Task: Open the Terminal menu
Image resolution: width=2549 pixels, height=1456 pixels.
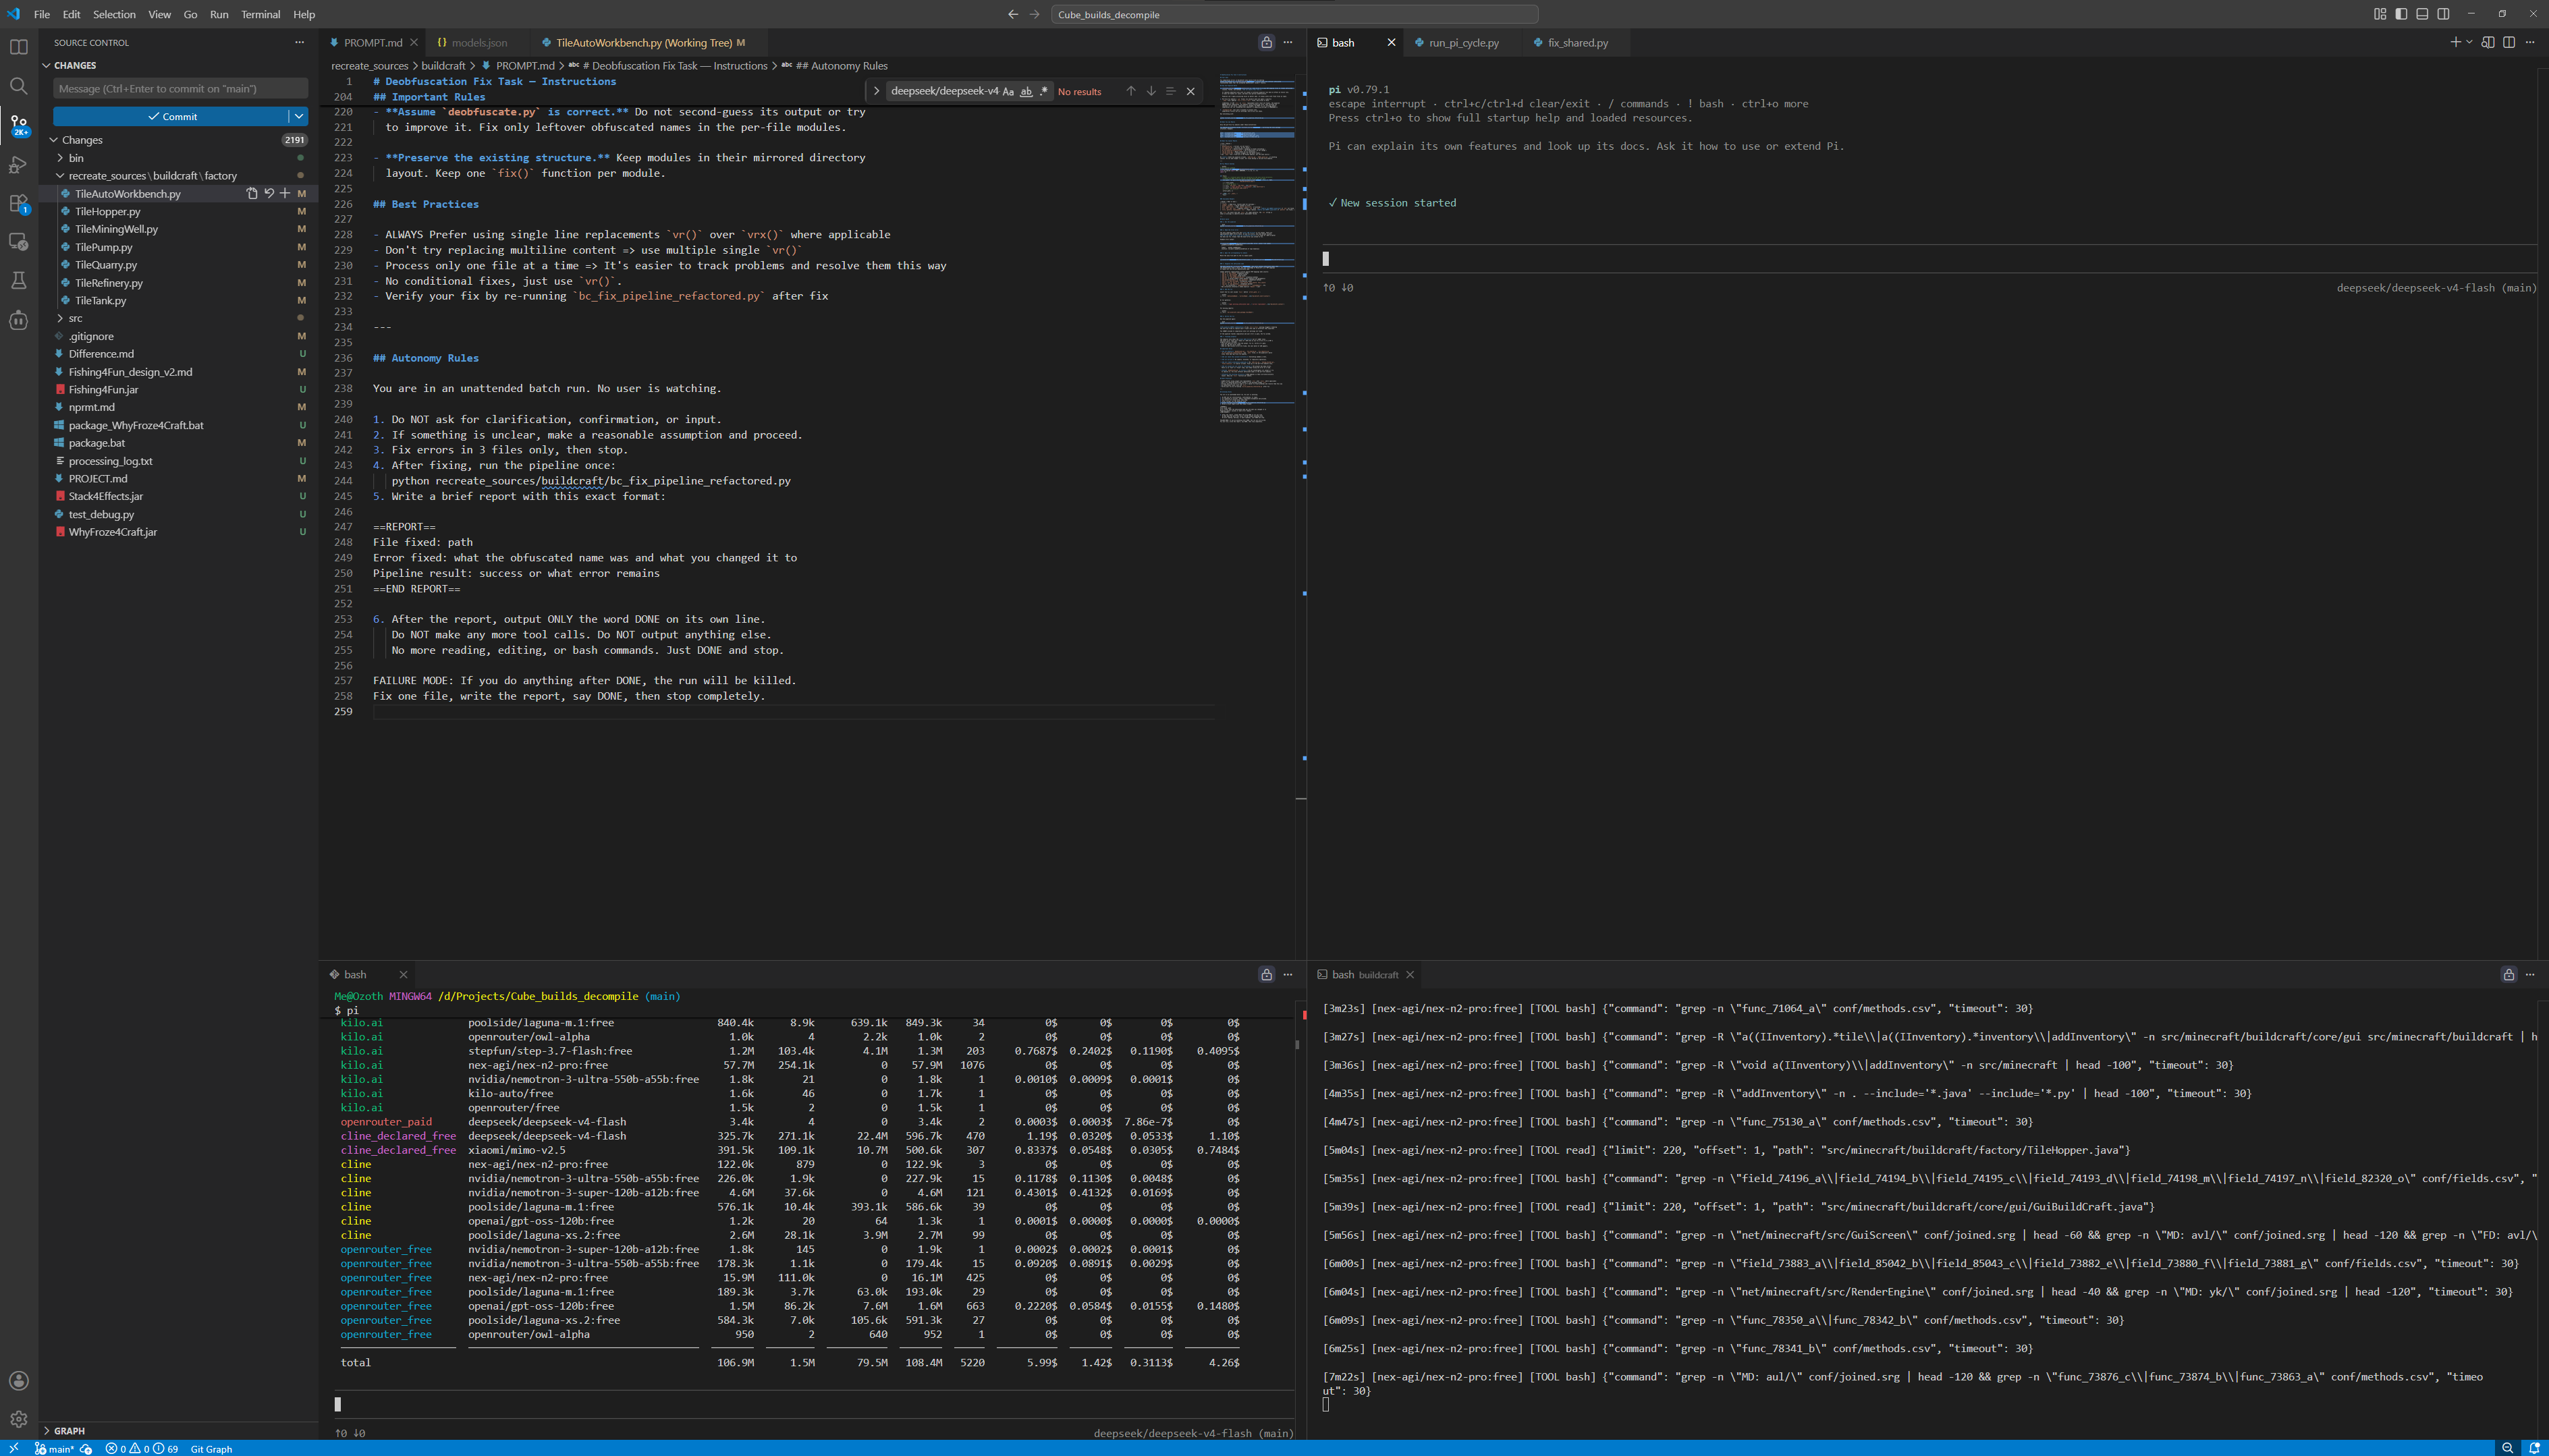Action: [x=260, y=14]
